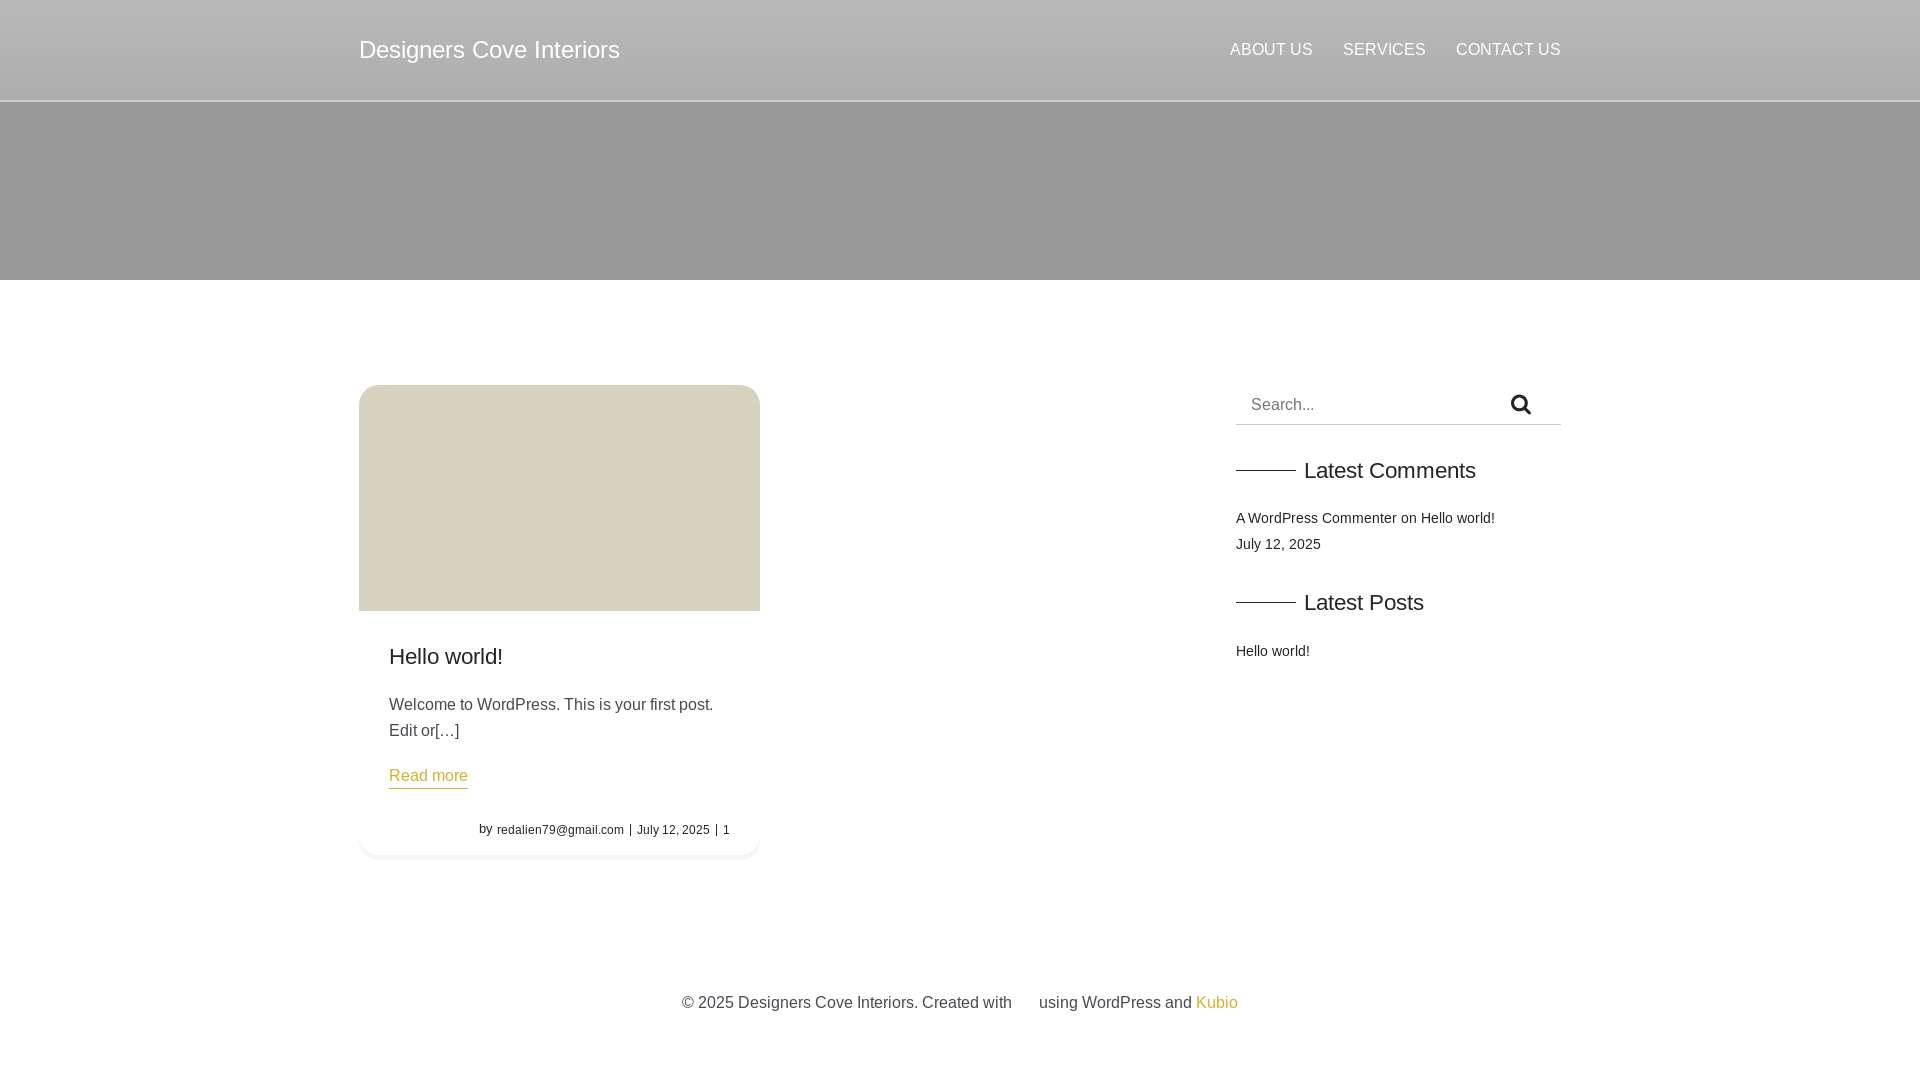
Task: Visit the Kubio link in footer
Action: pyautogui.click(x=1216, y=1003)
